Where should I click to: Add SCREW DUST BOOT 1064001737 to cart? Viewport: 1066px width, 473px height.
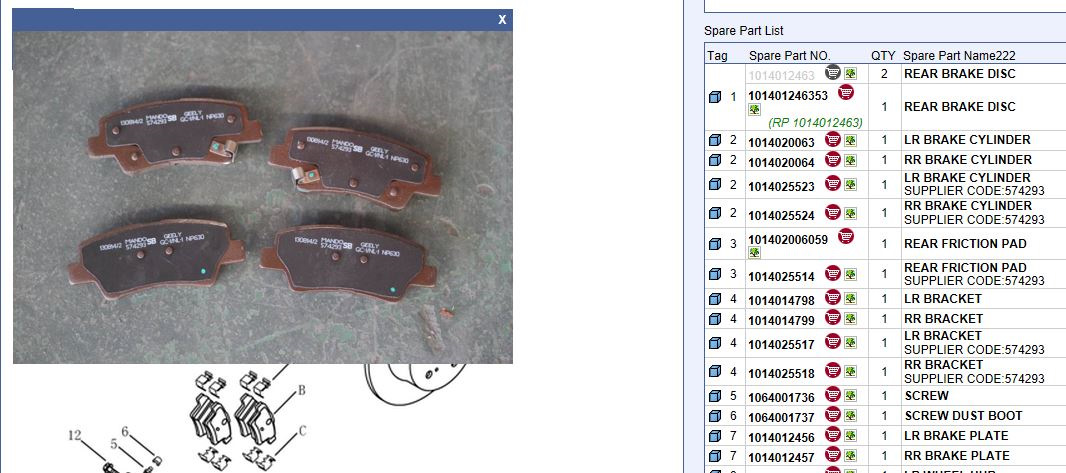[x=833, y=415]
